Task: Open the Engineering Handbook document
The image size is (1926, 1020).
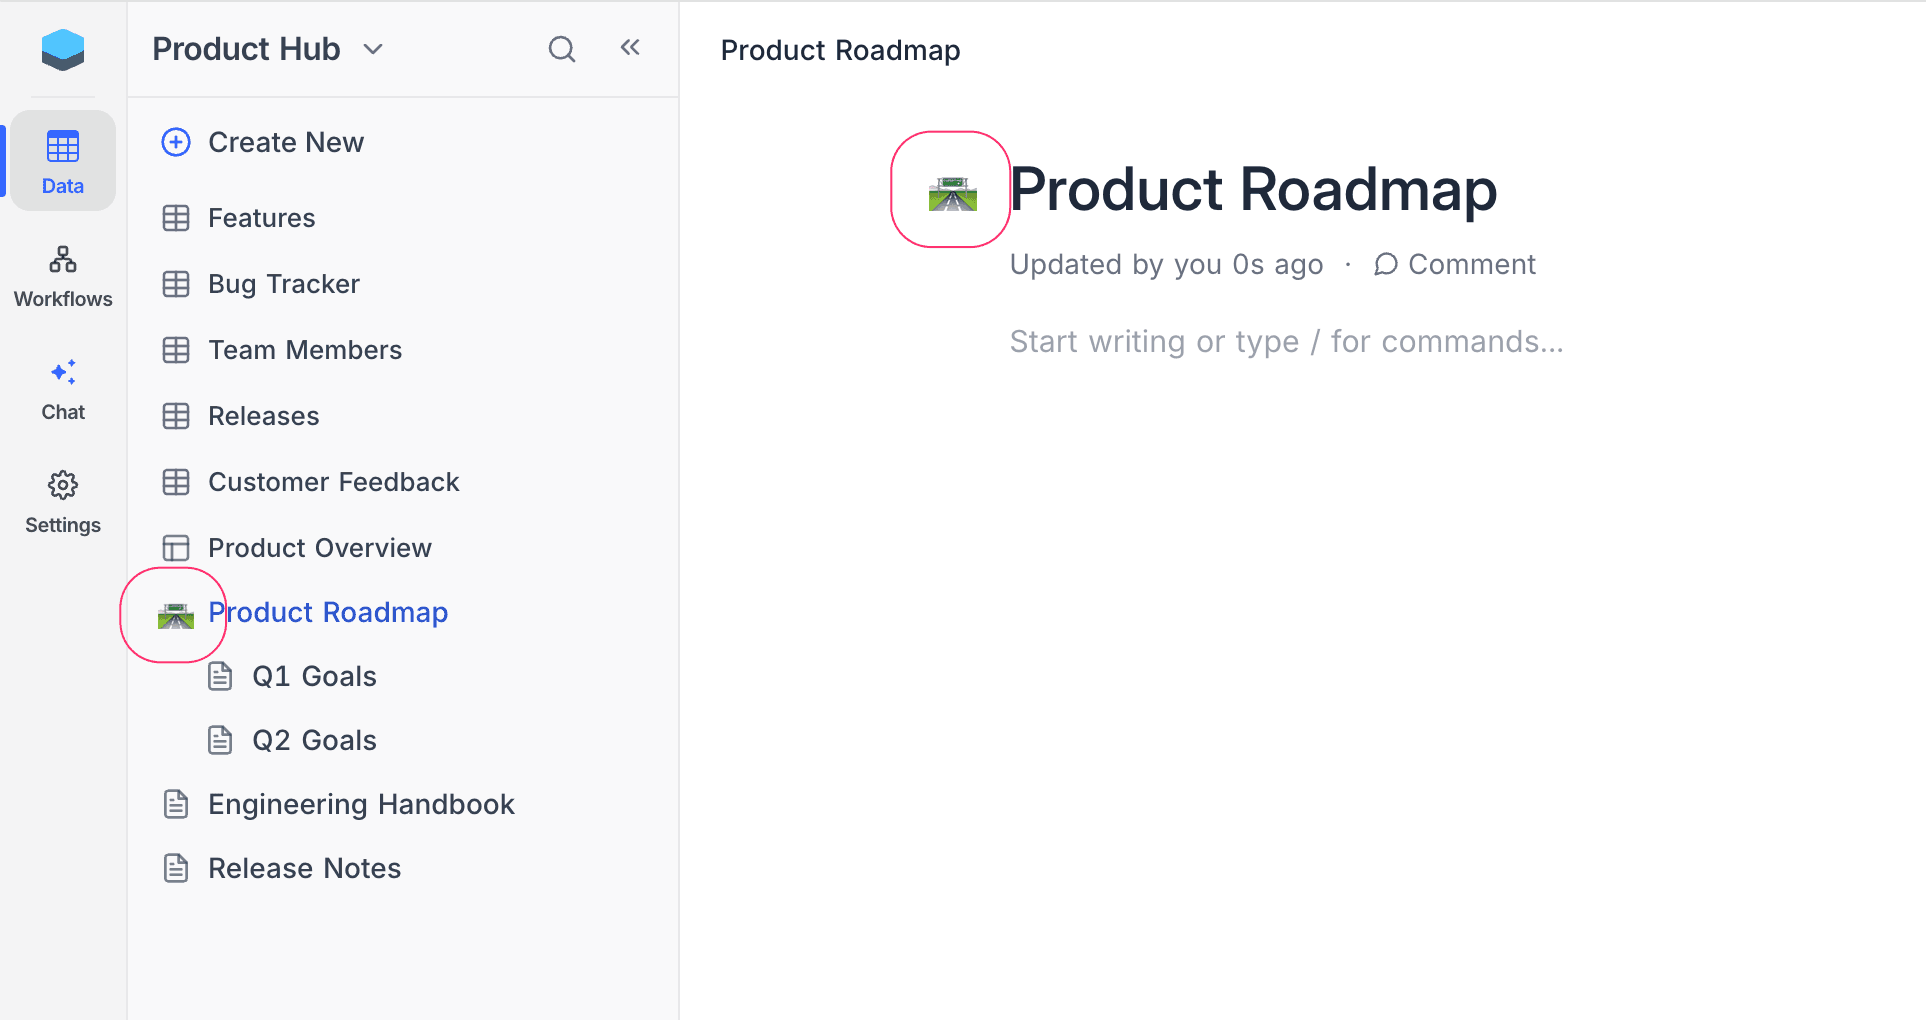Action: pyautogui.click(x=361, y=803)
